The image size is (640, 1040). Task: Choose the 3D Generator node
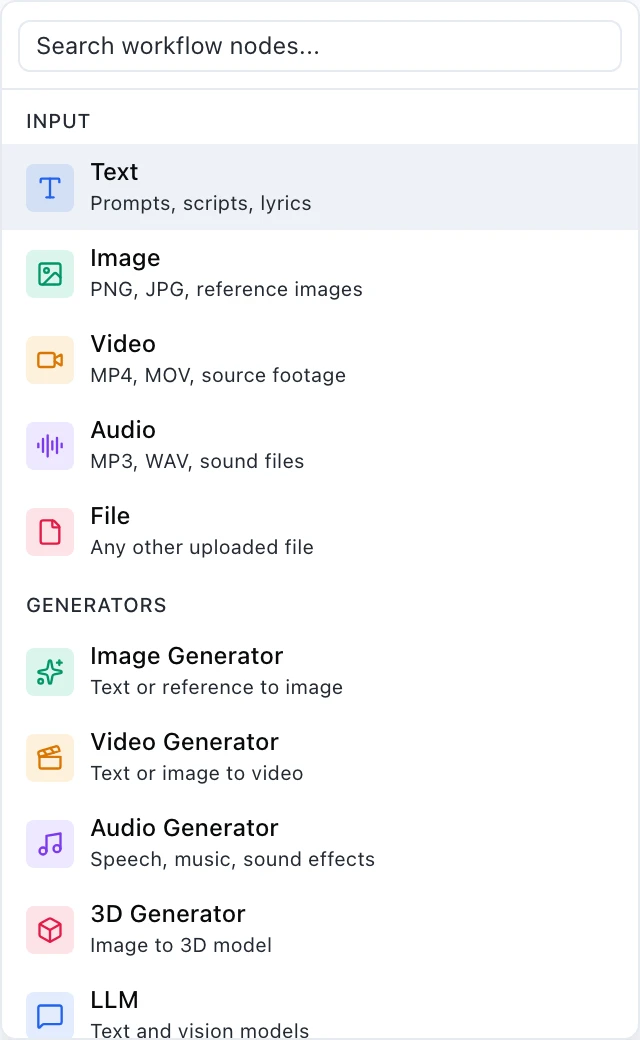pos(320,929)
